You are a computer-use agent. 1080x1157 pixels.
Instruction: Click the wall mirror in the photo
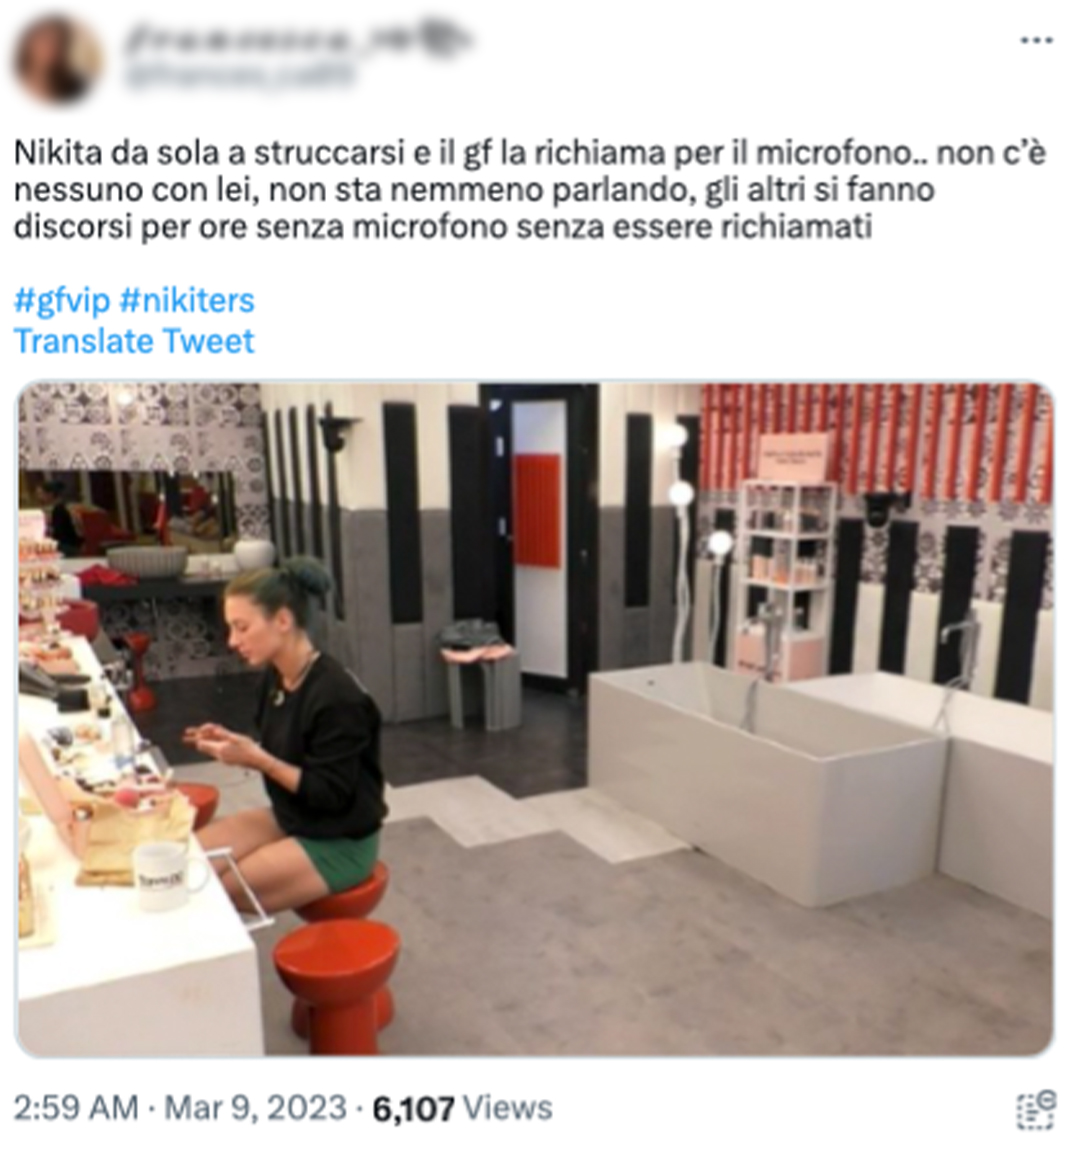(129, 513)
